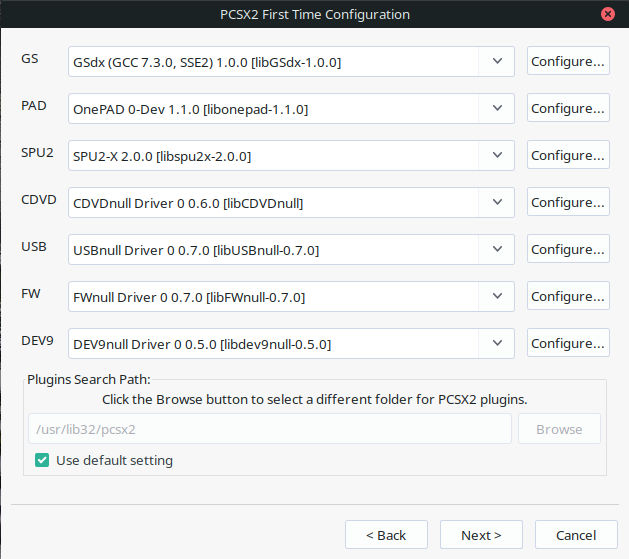Click the plugins search path field
The width and height of the screenshot is (629, 559).
(x=269, y=429)
